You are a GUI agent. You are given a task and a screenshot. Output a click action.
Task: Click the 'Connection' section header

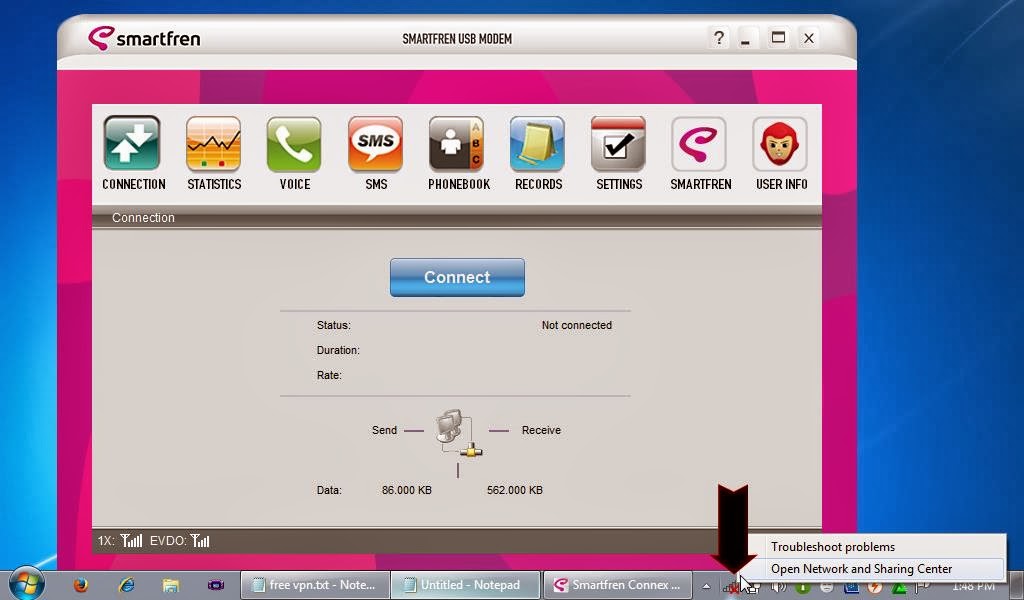pyautogui.click(x=143, y=217)
